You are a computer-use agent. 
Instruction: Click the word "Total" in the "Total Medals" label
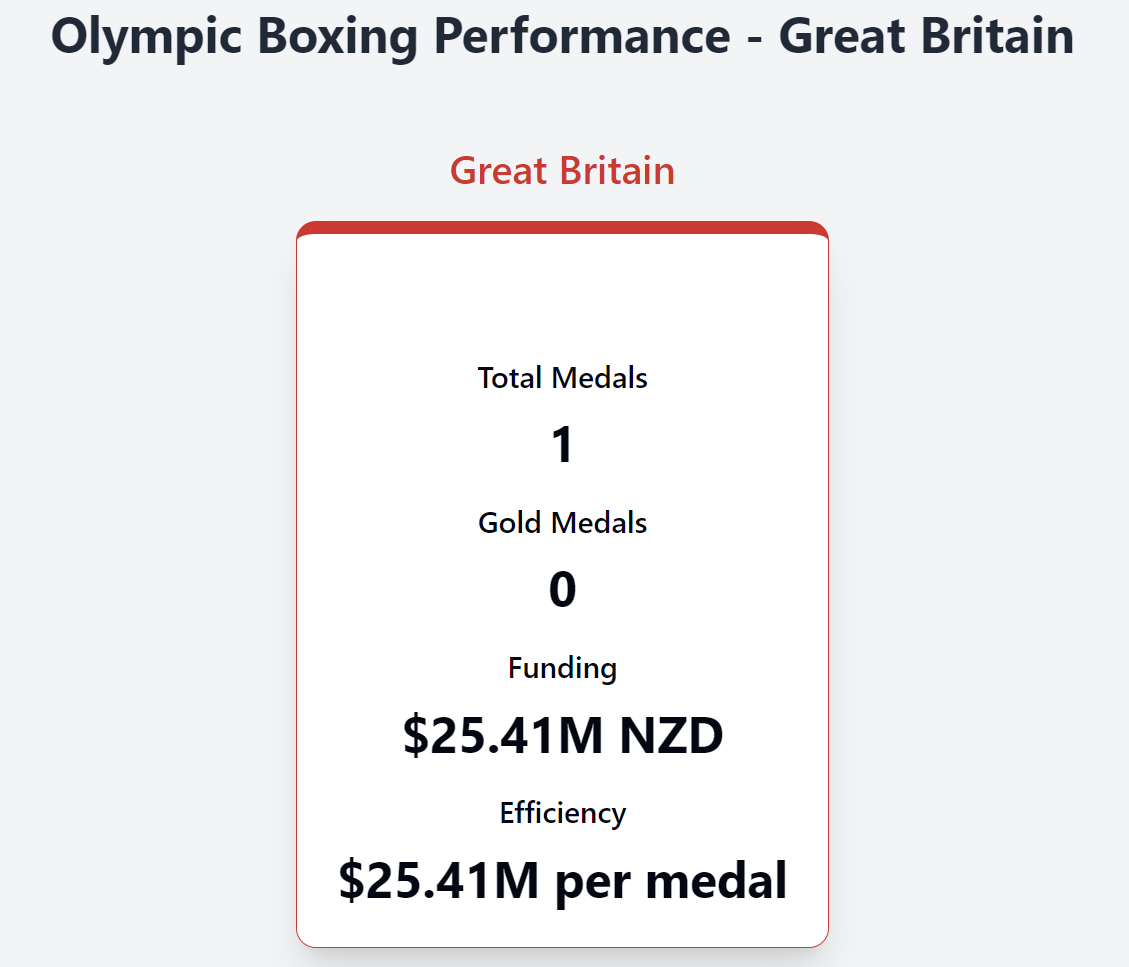(x=510, y=378)
